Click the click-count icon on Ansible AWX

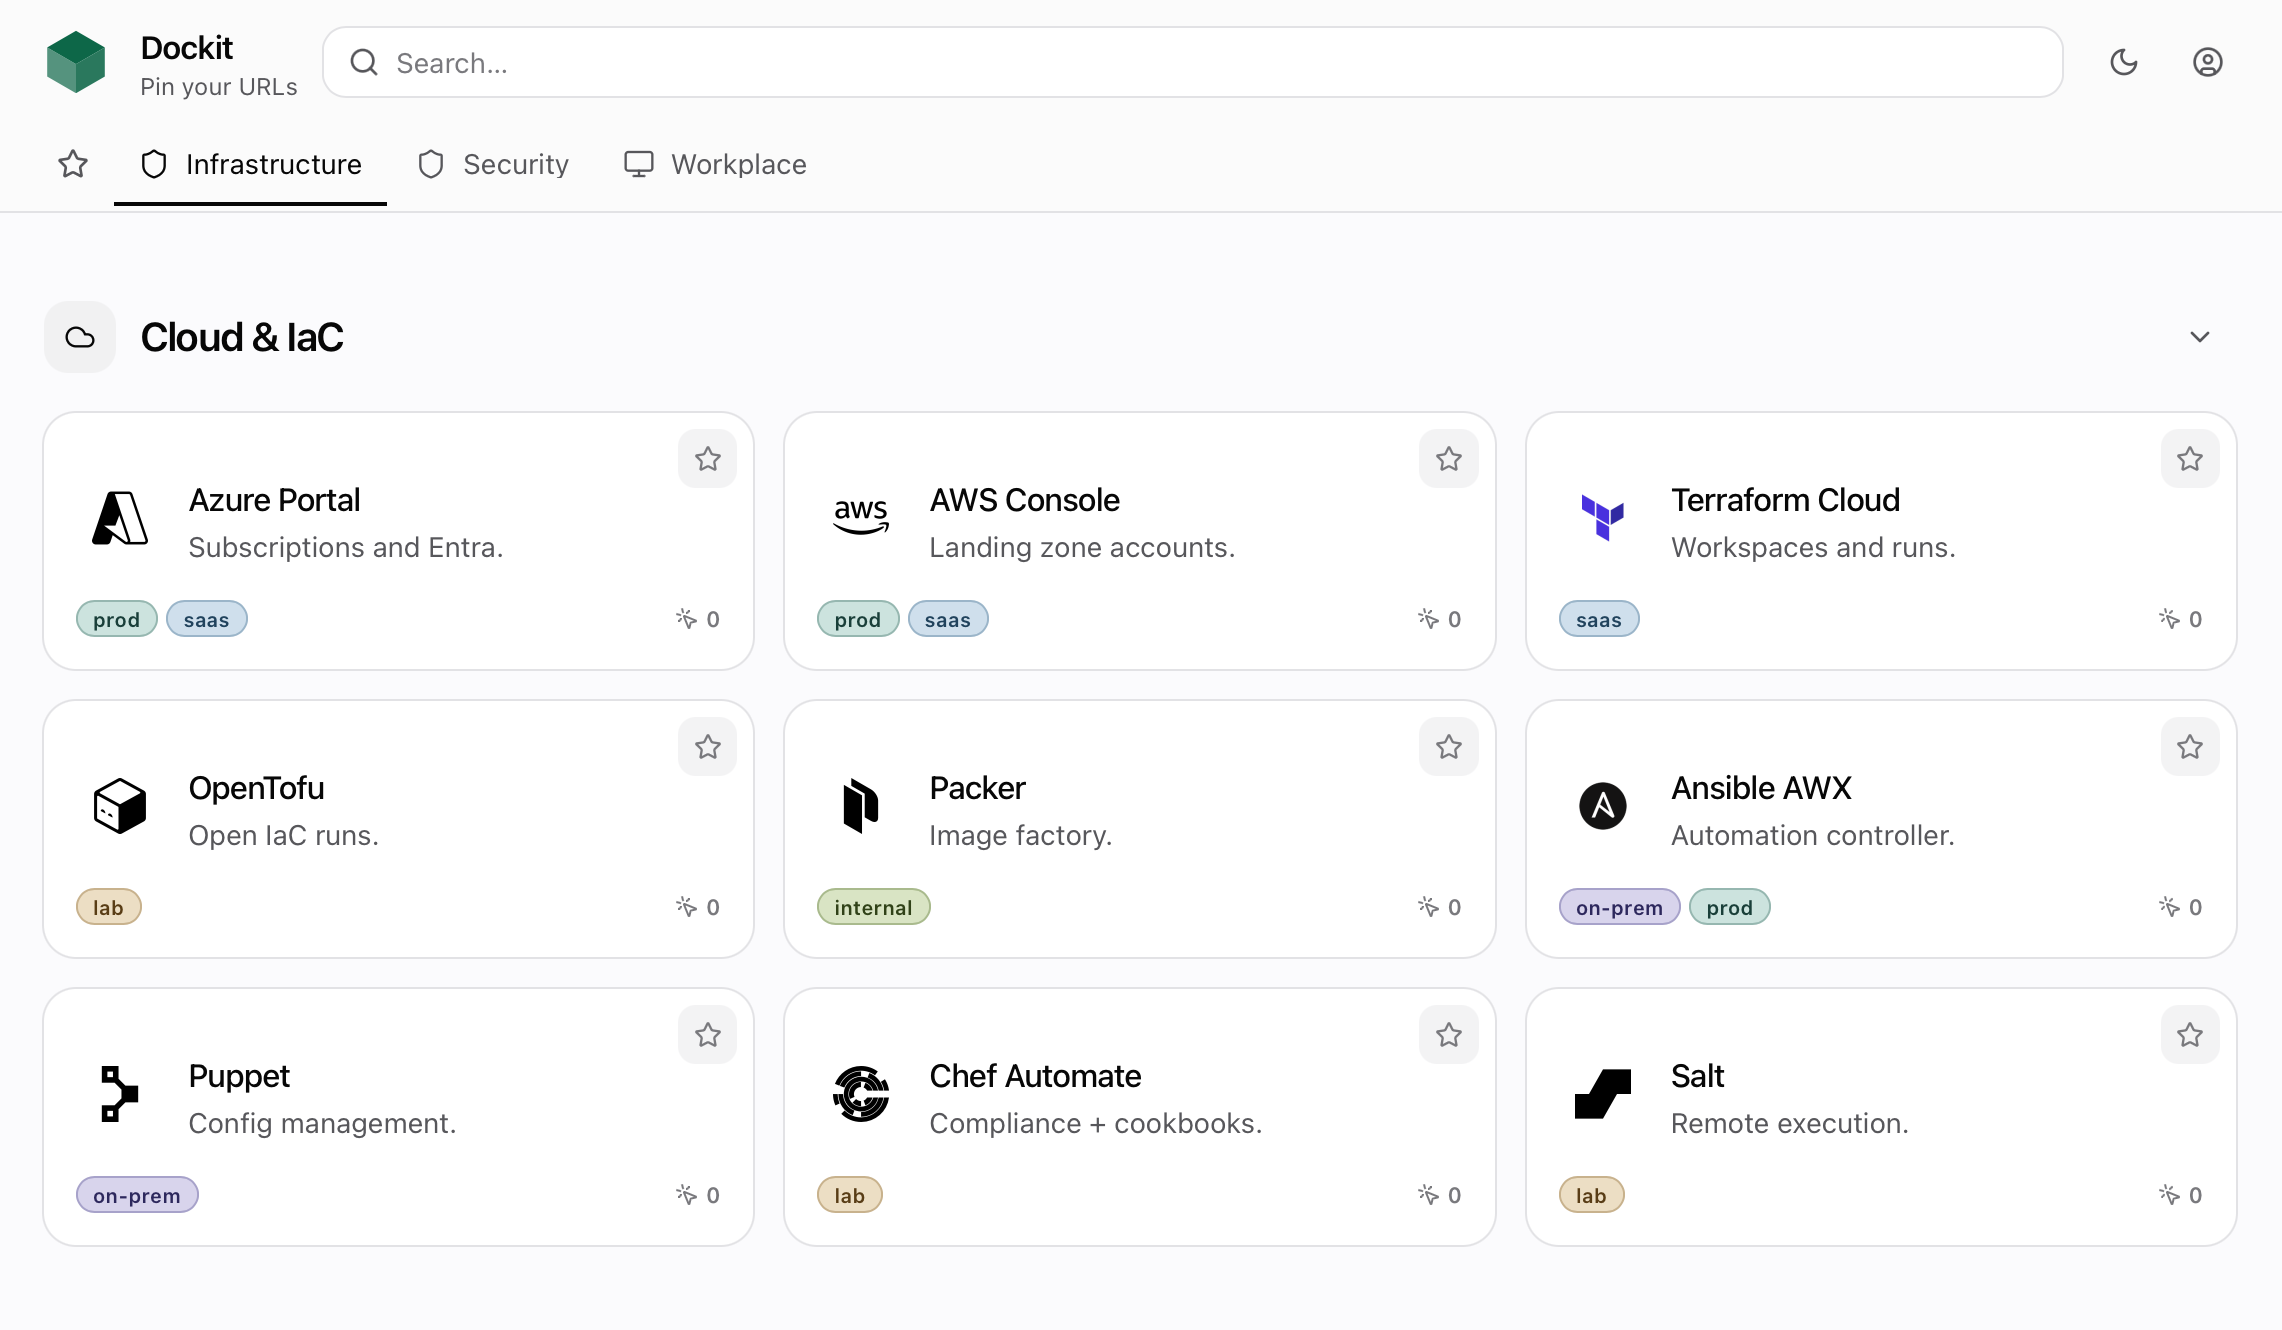[x=2169, y=907]
